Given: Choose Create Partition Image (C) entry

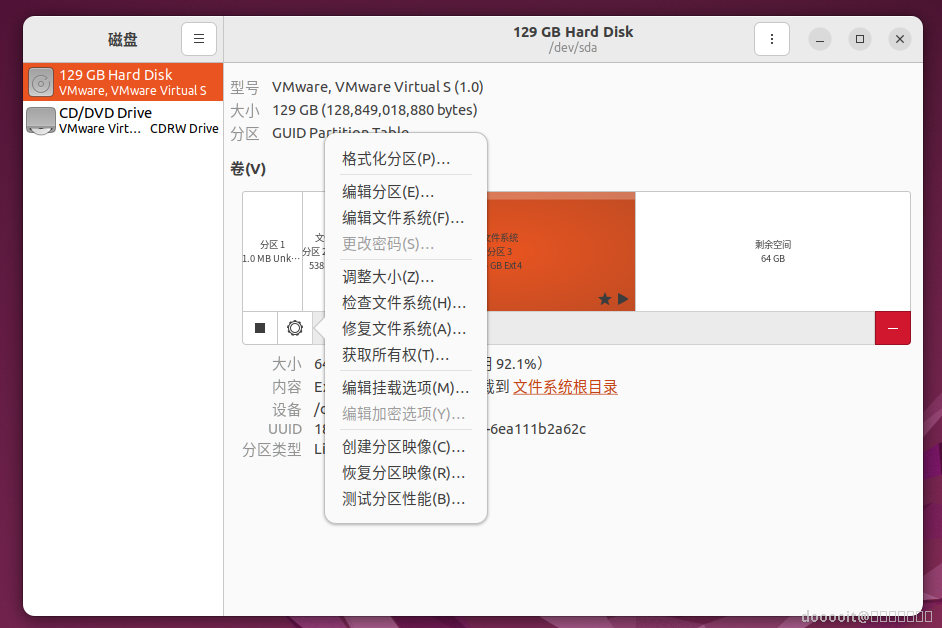Looking at the screenshot, I should pos(406,447).
